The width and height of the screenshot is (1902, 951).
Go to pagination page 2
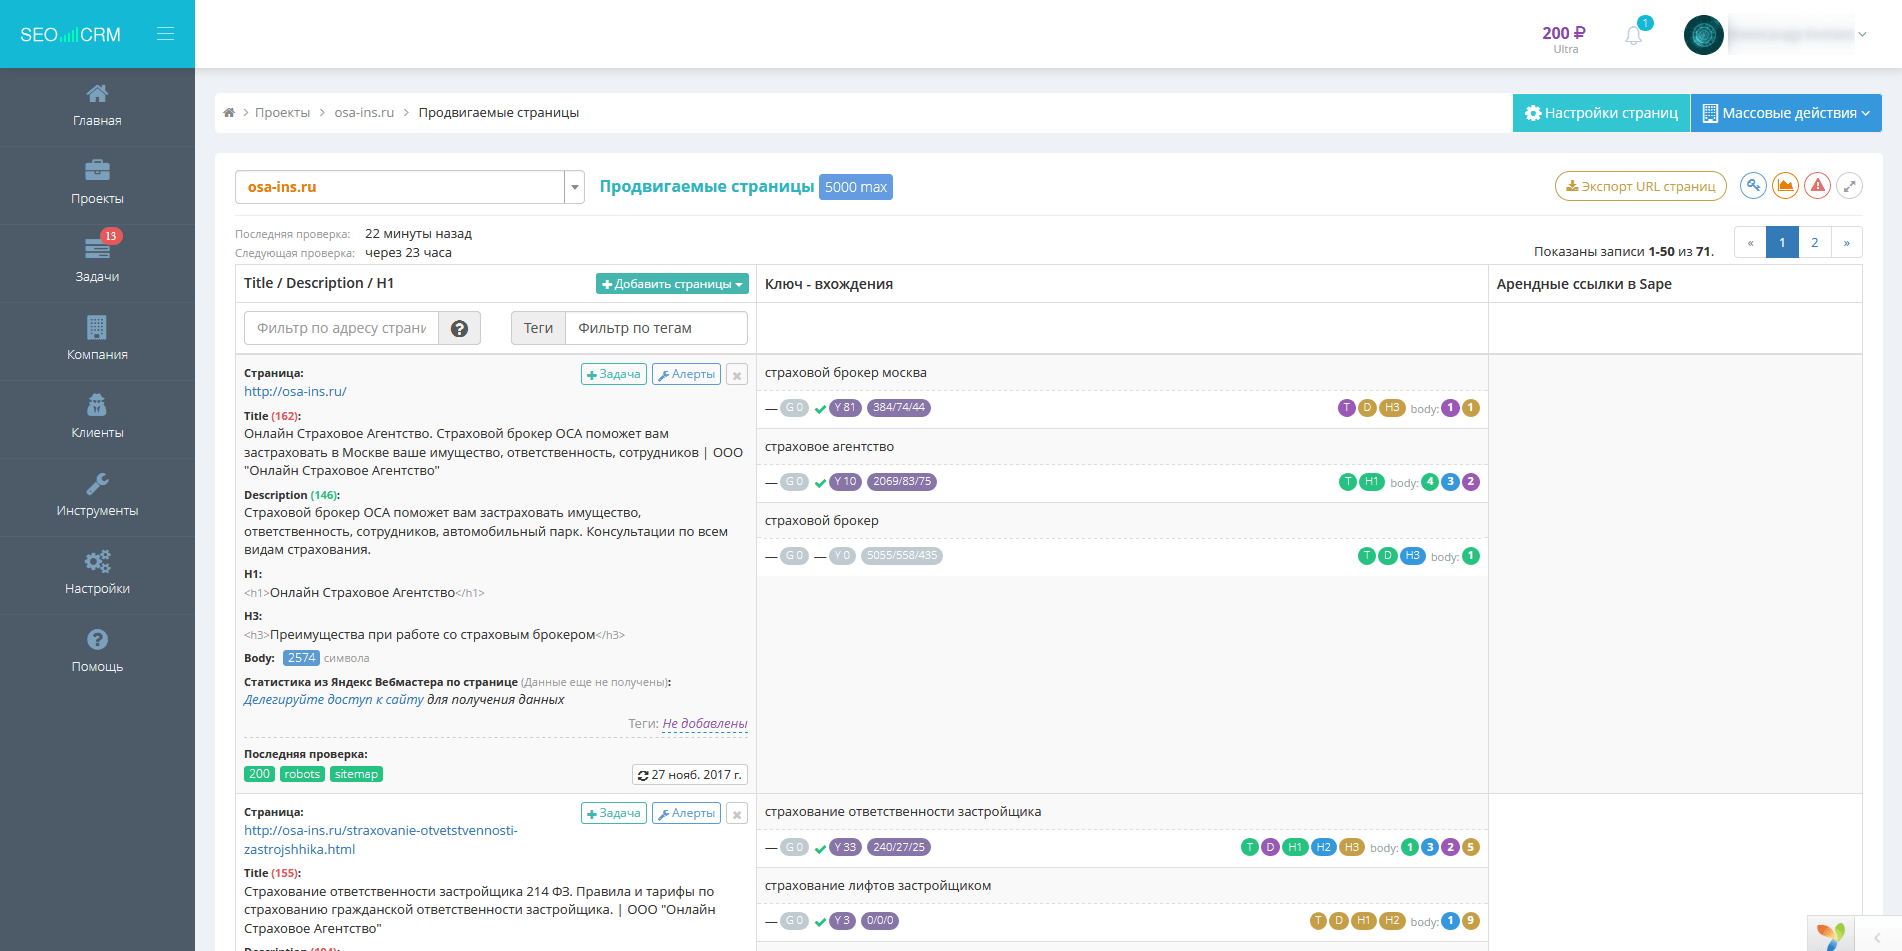(x=1814, y=243)
